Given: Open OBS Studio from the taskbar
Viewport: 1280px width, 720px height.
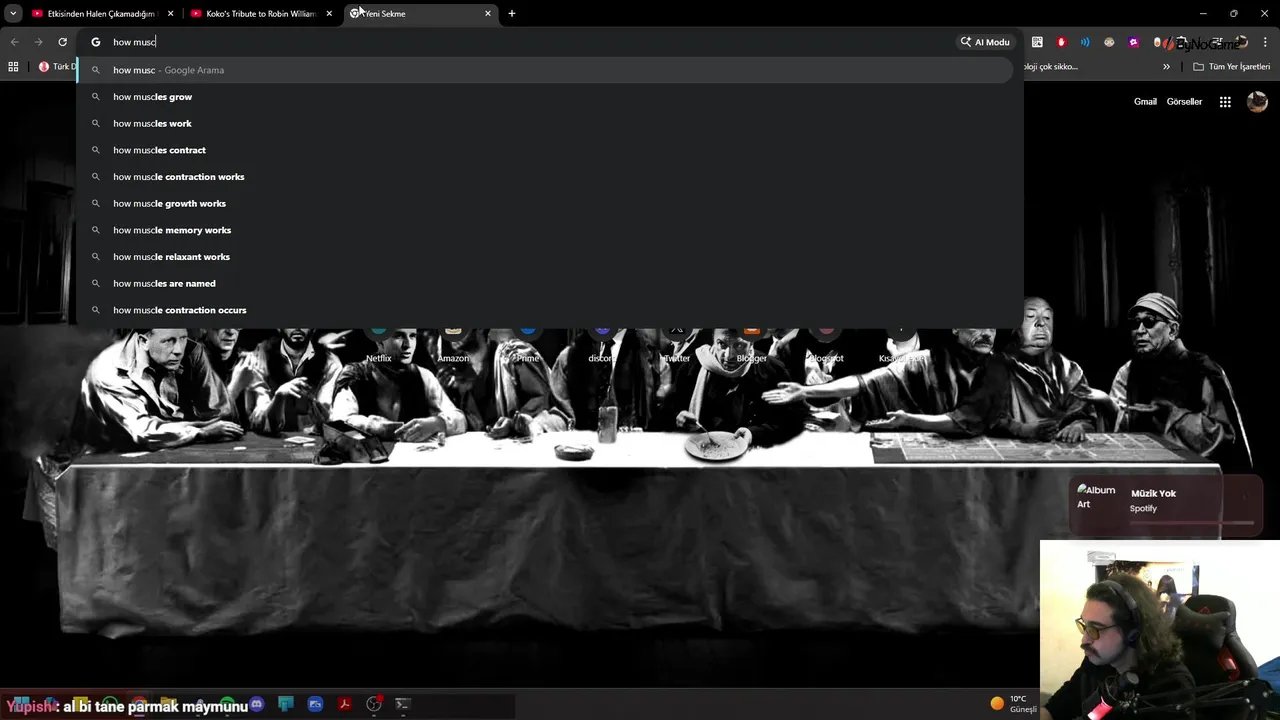Looking at the screenshot, I should click(x=374, y=704).
